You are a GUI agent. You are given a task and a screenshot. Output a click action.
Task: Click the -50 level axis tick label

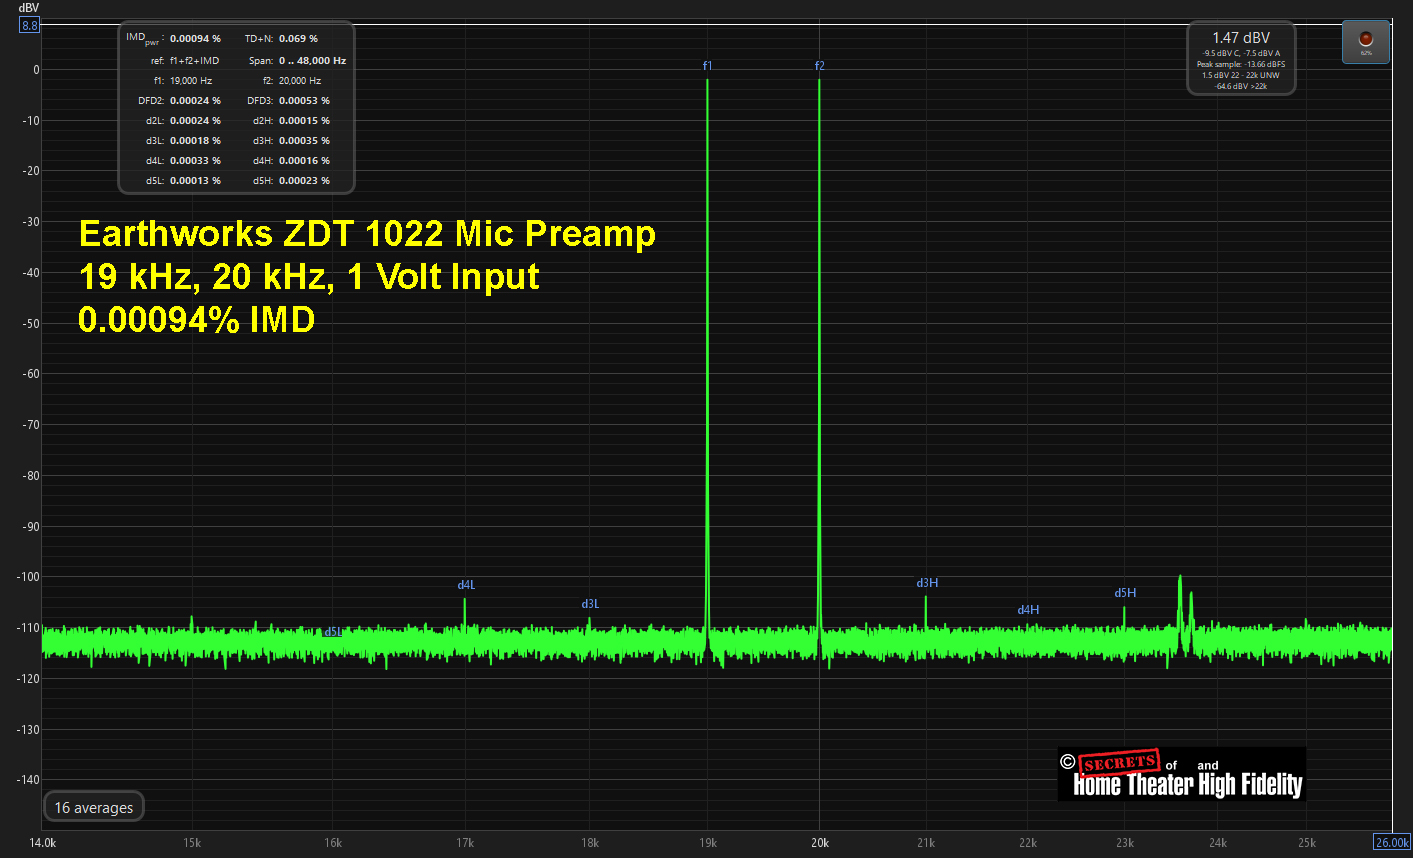tap(30, 323)
